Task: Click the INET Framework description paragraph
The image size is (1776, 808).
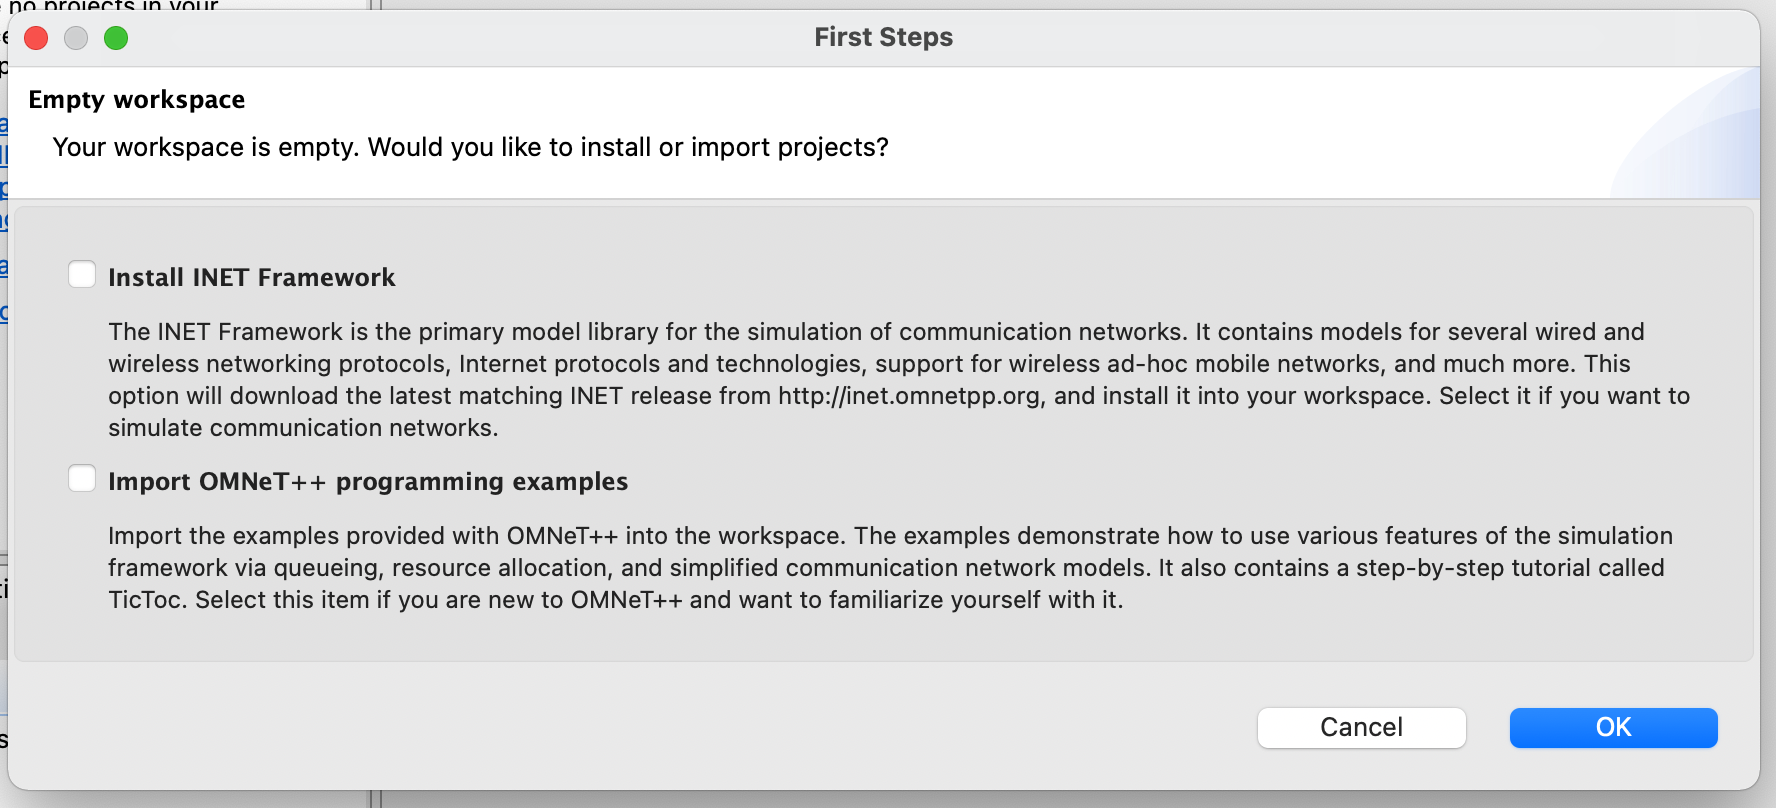Action: tap(899, 379)
